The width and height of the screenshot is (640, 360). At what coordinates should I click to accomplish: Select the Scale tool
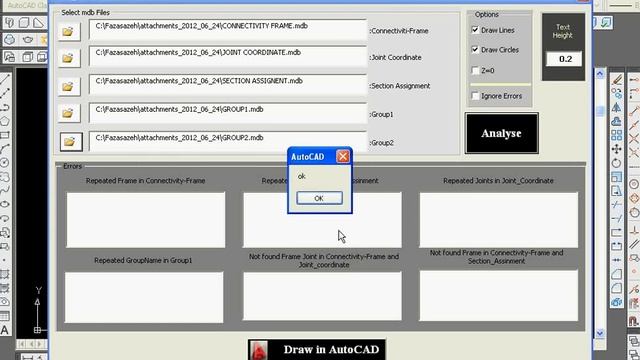click(617, 177)
